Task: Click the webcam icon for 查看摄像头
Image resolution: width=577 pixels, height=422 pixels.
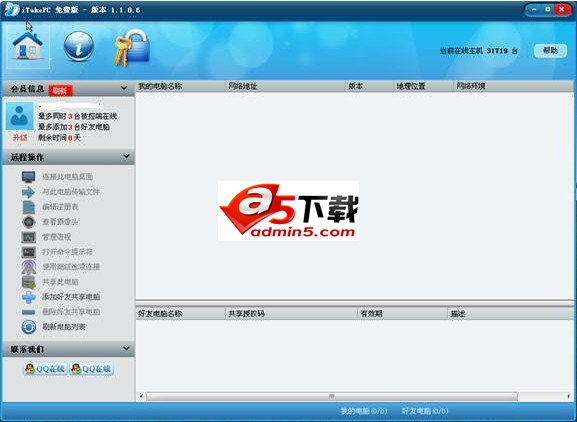Action: 29,221
